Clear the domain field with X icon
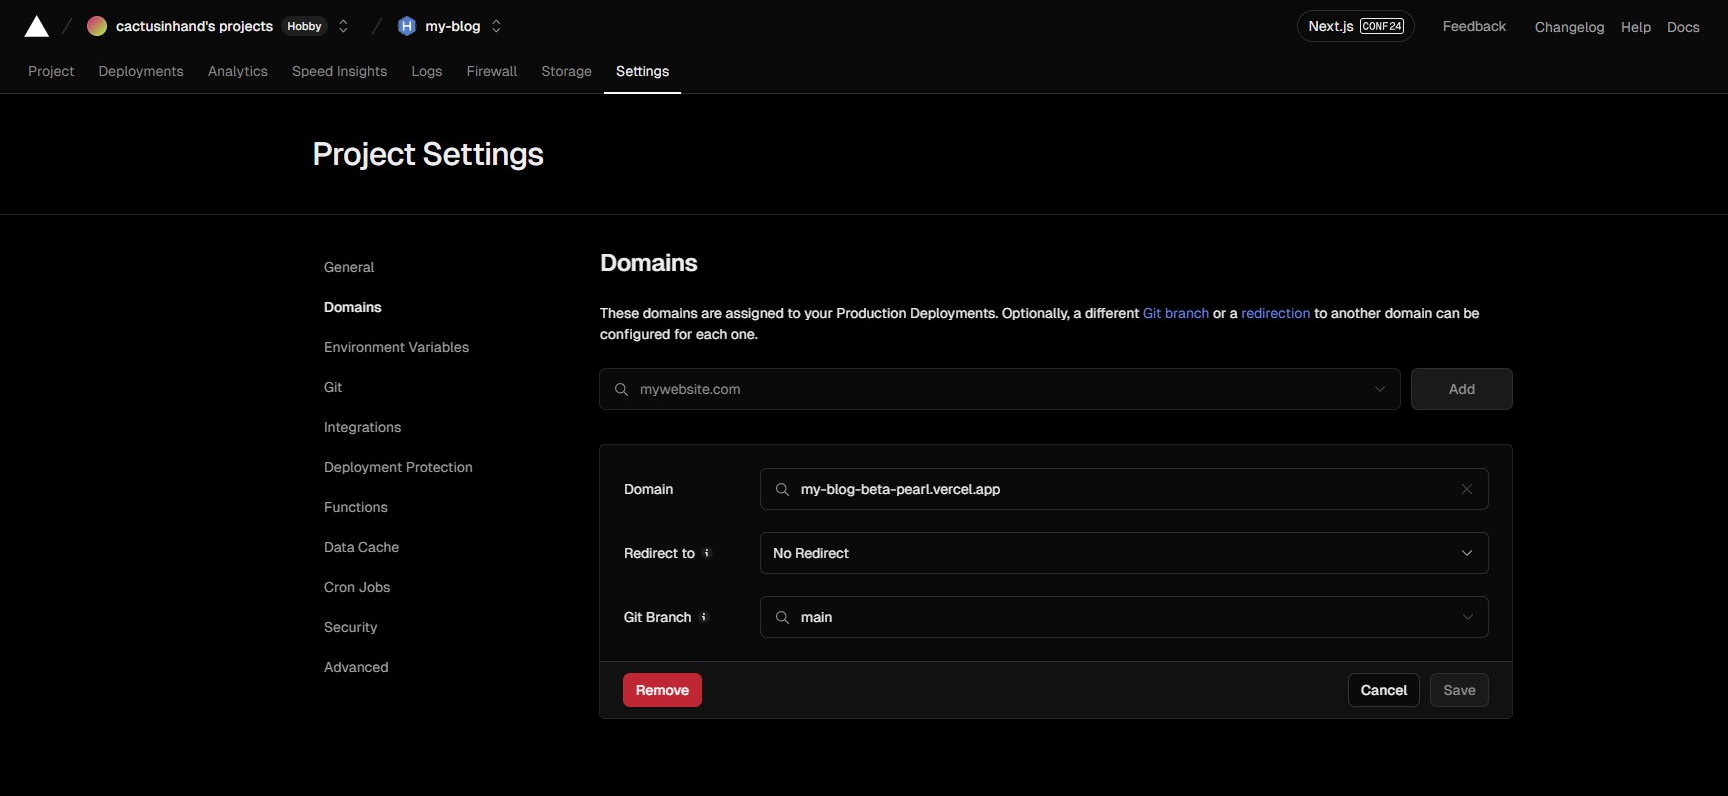 tap(1466, 489)
